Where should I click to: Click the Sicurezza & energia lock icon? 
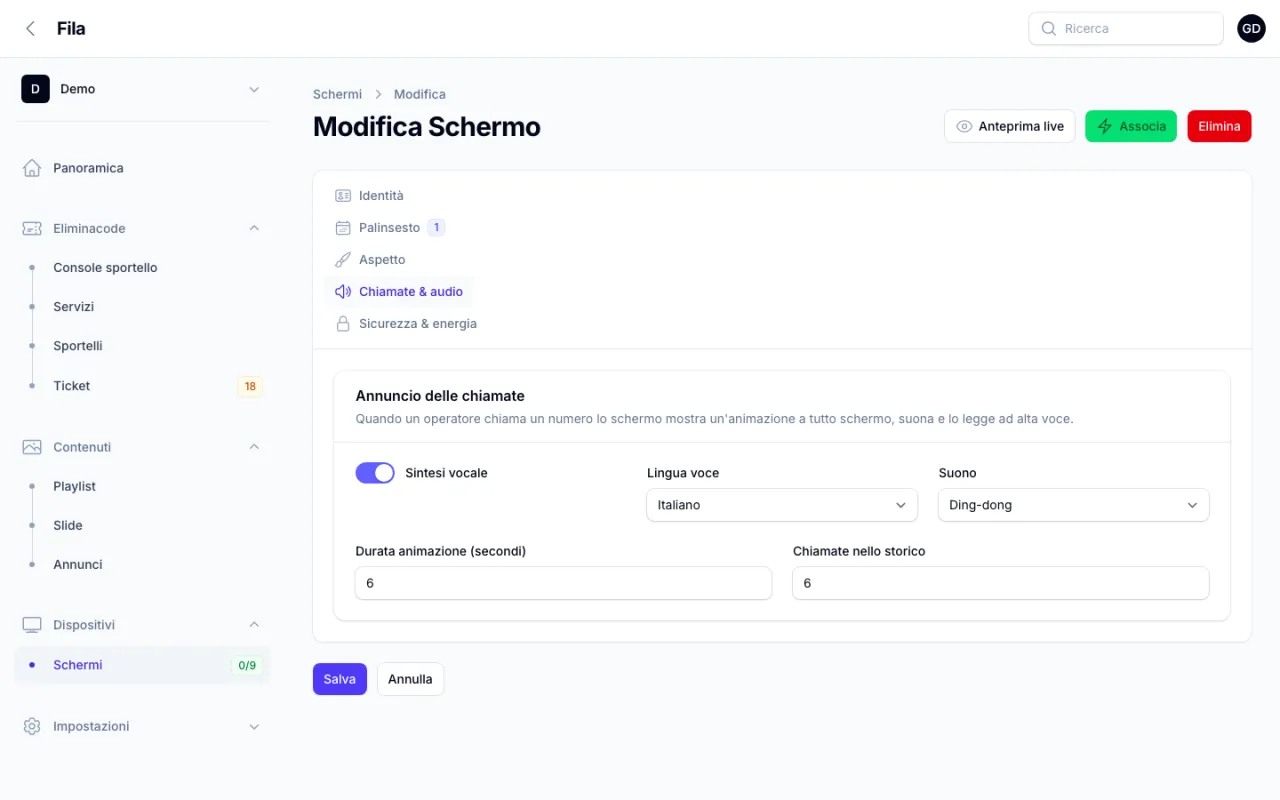343,324
